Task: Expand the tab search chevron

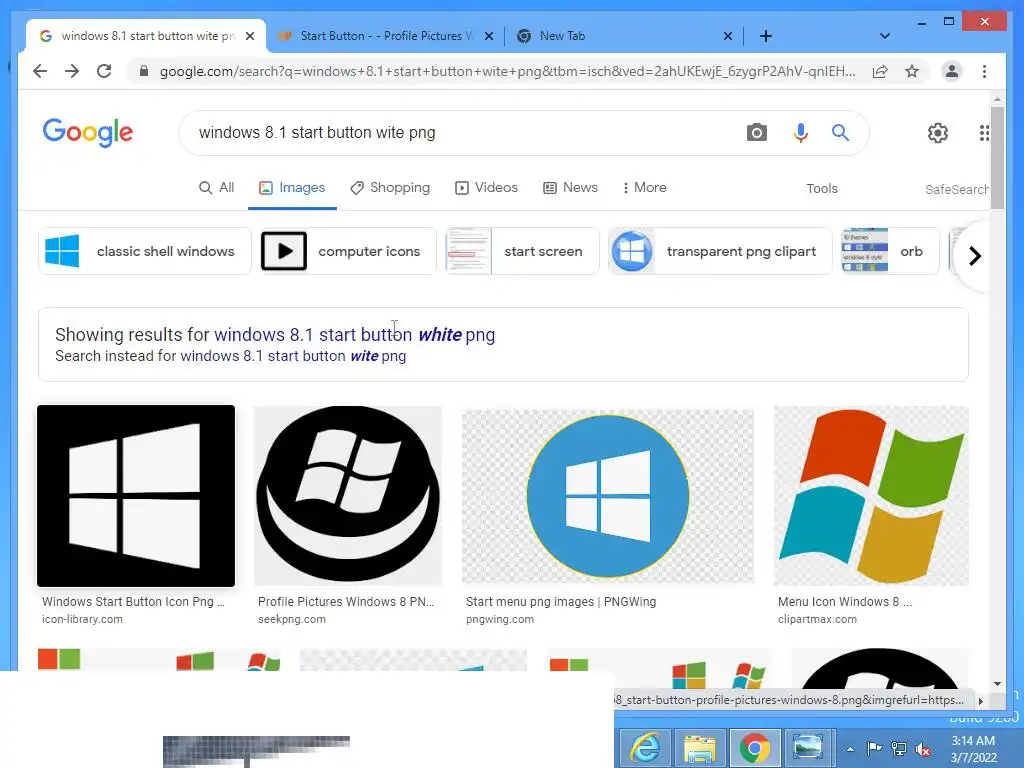Action: (884, 36)
